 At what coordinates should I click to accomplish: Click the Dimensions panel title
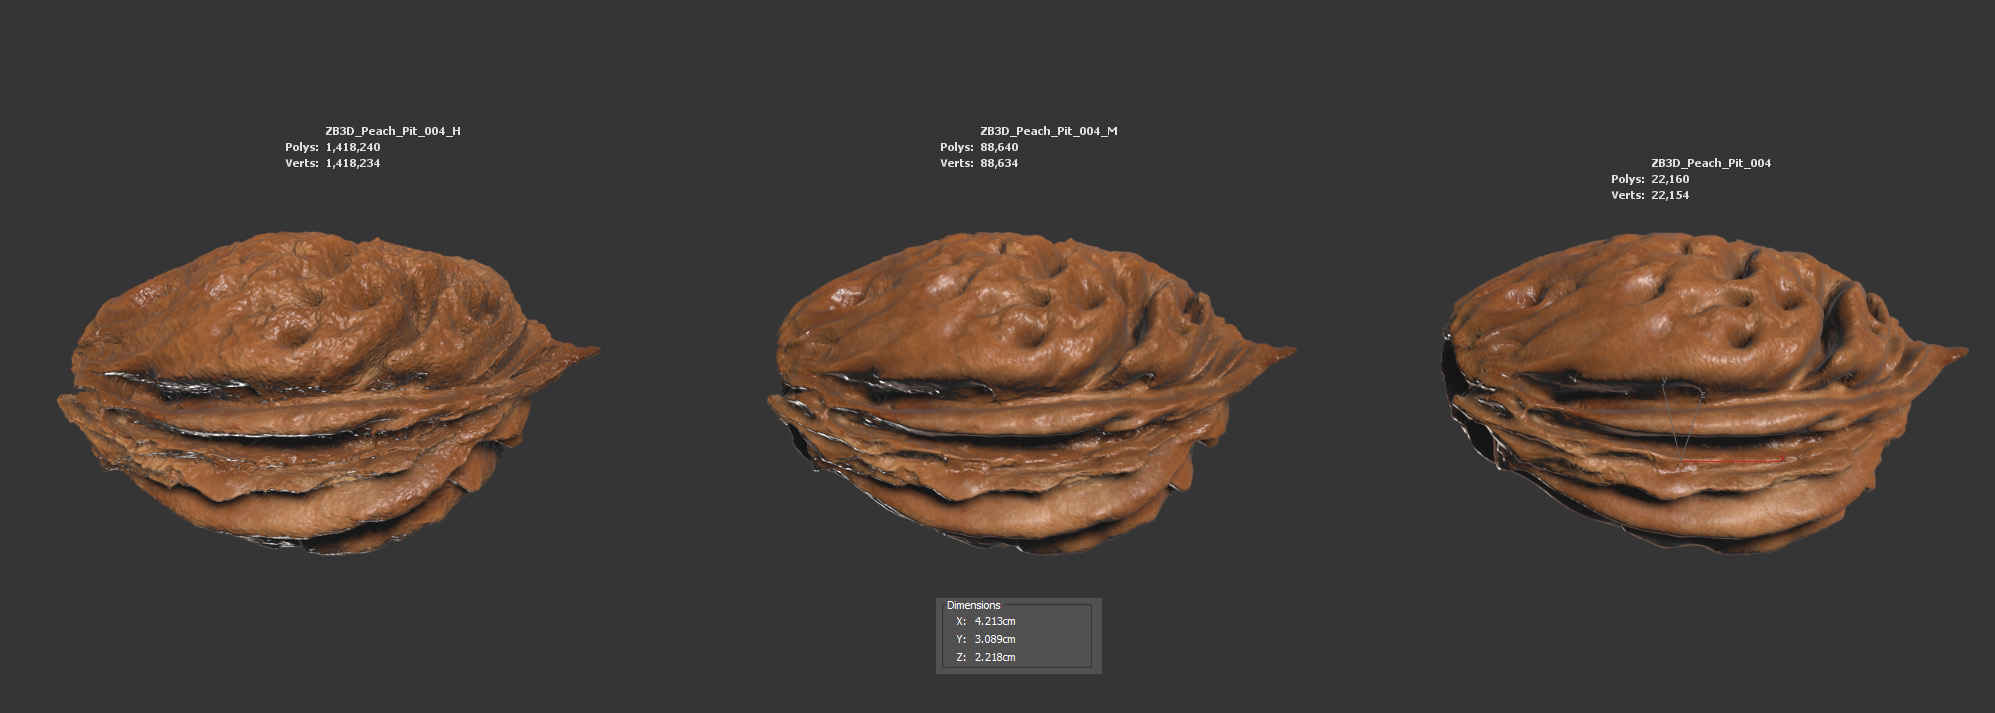(973, 605)
